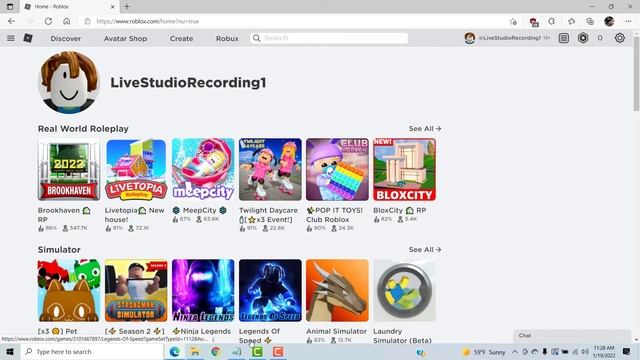Open the Livetopia game thumbnail

[x=136, y=169]
